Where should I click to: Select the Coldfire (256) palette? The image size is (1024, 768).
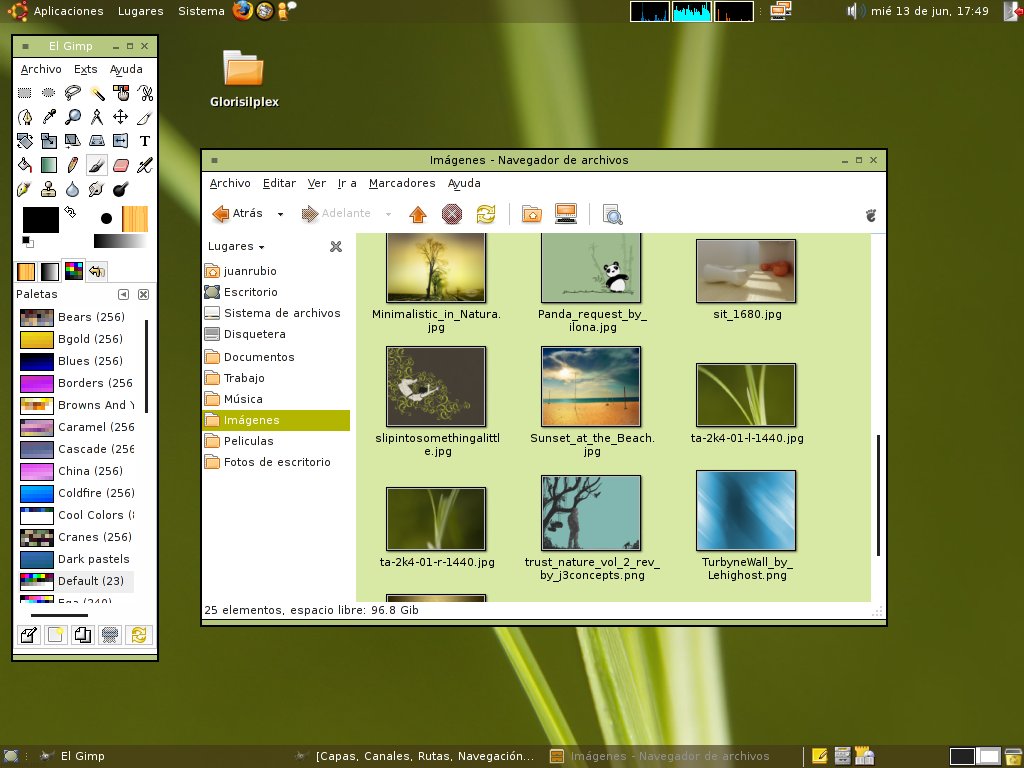click(x=76, y=493)
